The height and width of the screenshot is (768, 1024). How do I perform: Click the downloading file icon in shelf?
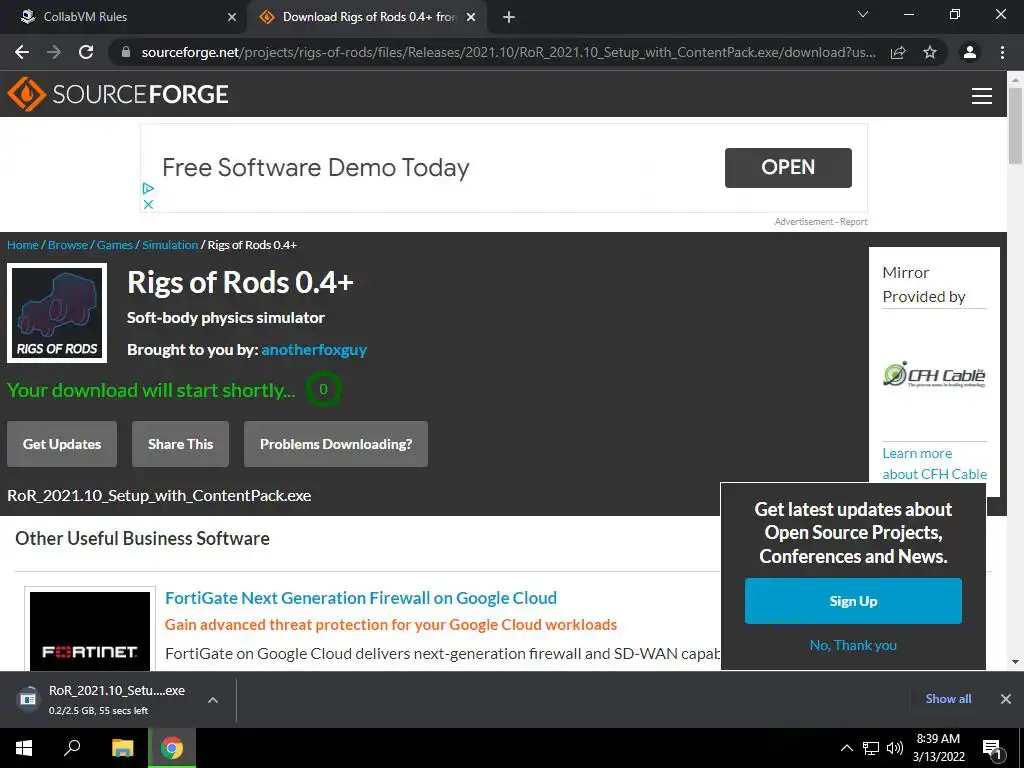(28, 699)
